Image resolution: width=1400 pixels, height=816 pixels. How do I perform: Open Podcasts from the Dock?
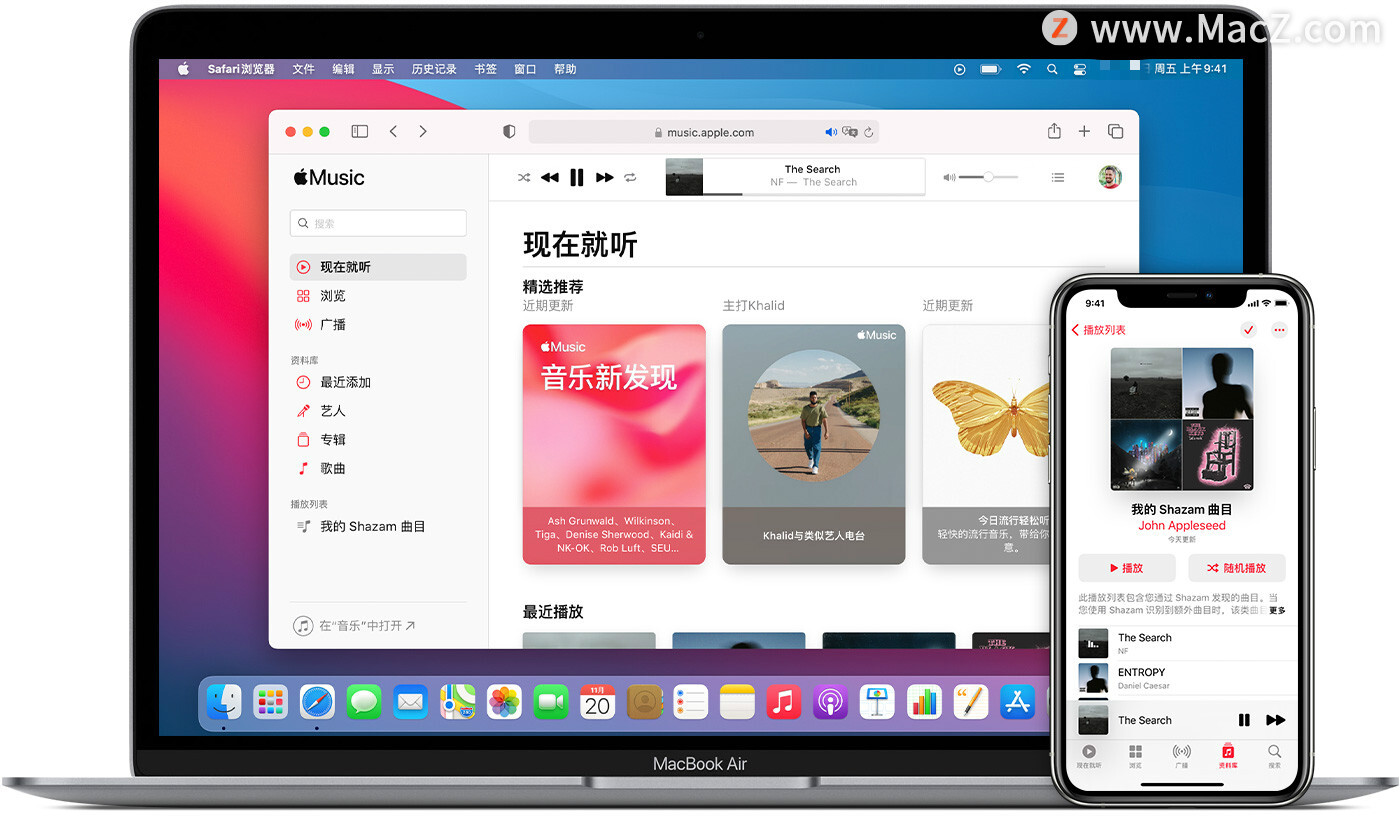[x=831, y=701]
